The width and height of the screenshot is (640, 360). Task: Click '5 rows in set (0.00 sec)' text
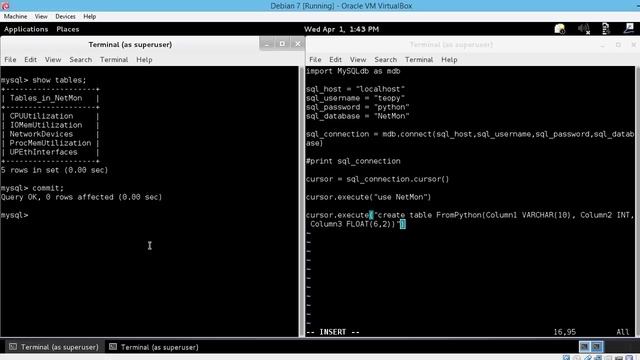pos(54,170)
